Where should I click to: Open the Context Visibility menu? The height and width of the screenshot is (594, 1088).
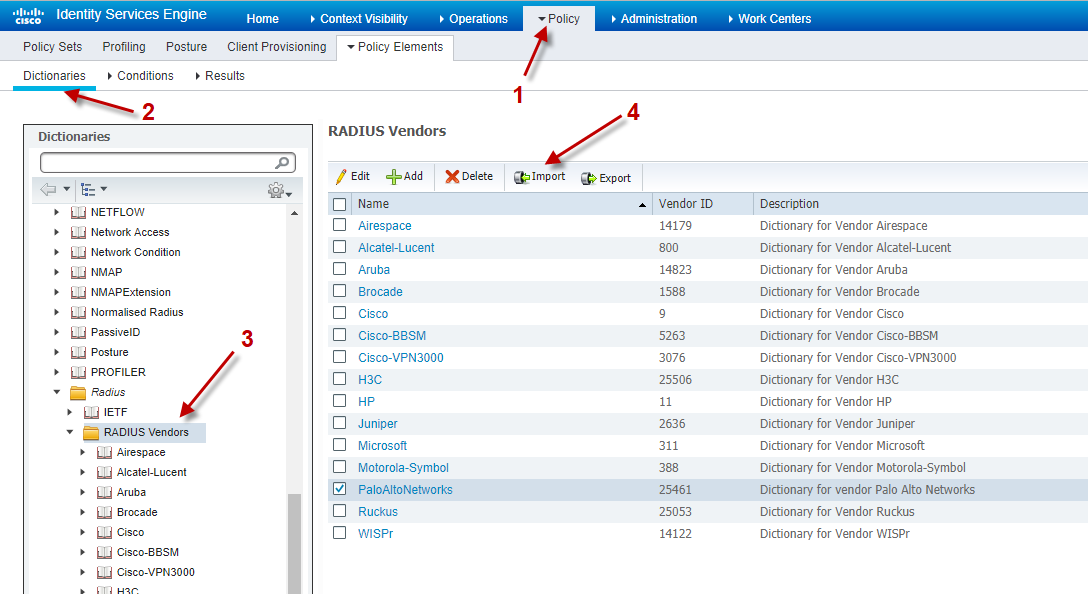click(359, 19)
